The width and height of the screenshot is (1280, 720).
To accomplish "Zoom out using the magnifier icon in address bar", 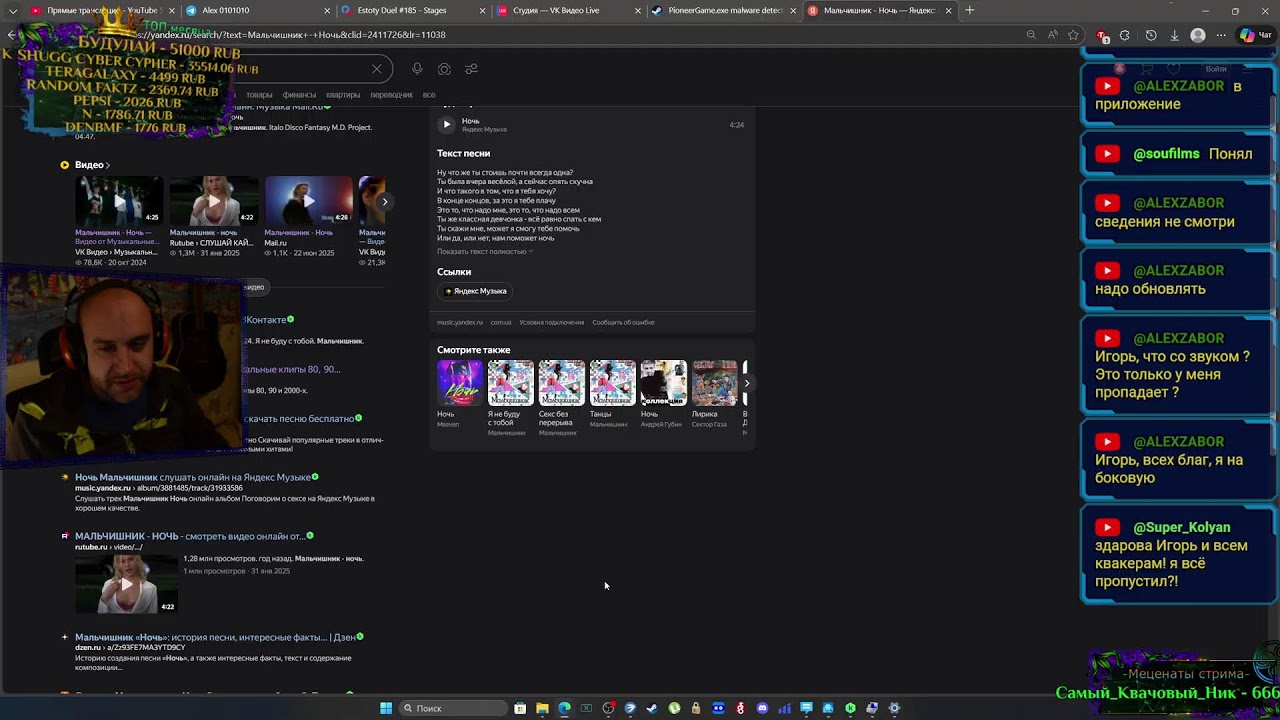I will [x=1031, y=35].
